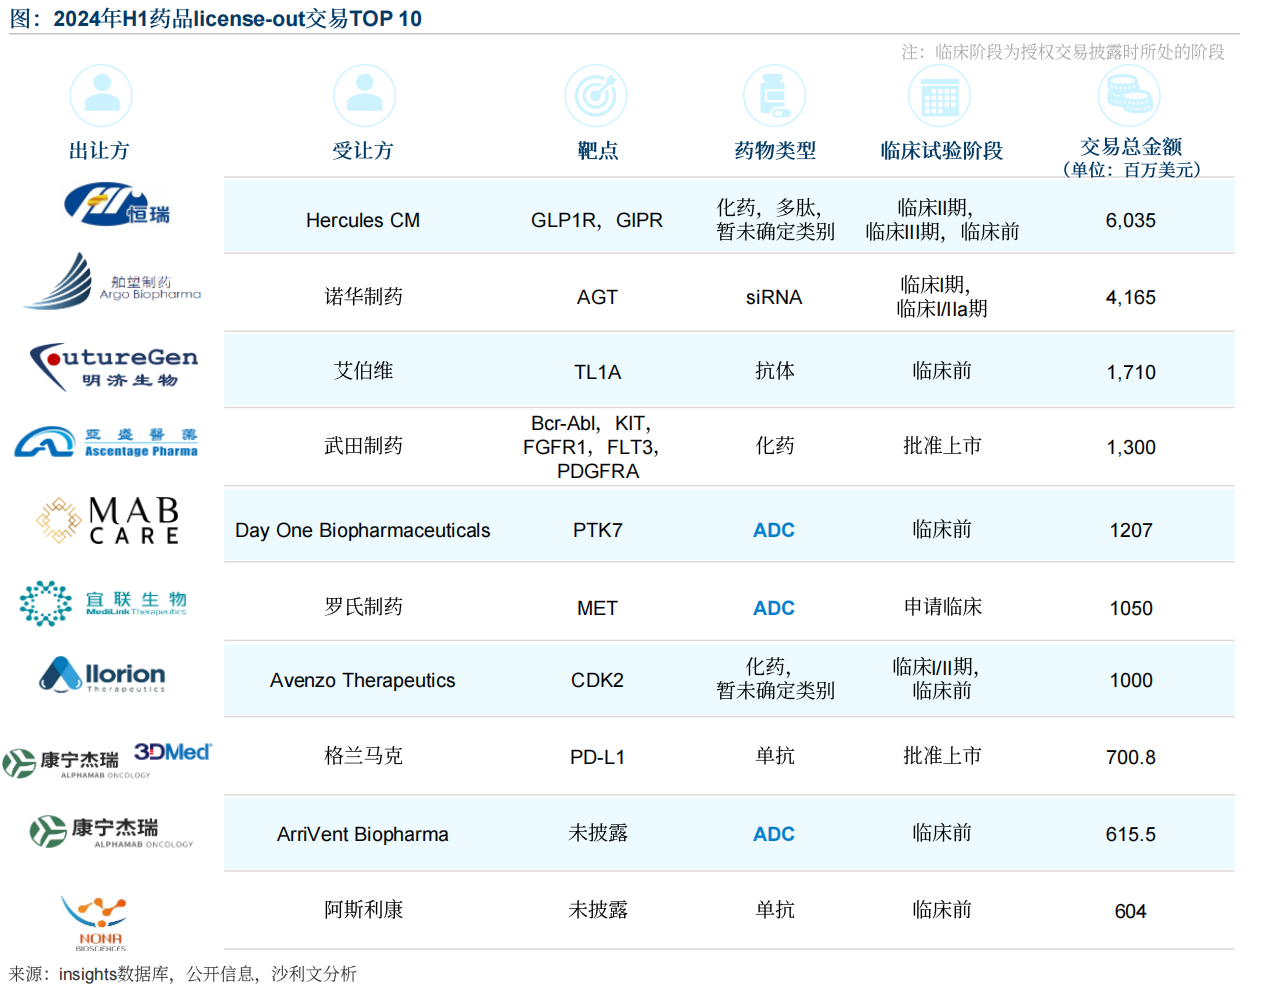Screen dimensions: 1275x994
Task: Click the 诺华制药 cell
Action: click(363, 297)
